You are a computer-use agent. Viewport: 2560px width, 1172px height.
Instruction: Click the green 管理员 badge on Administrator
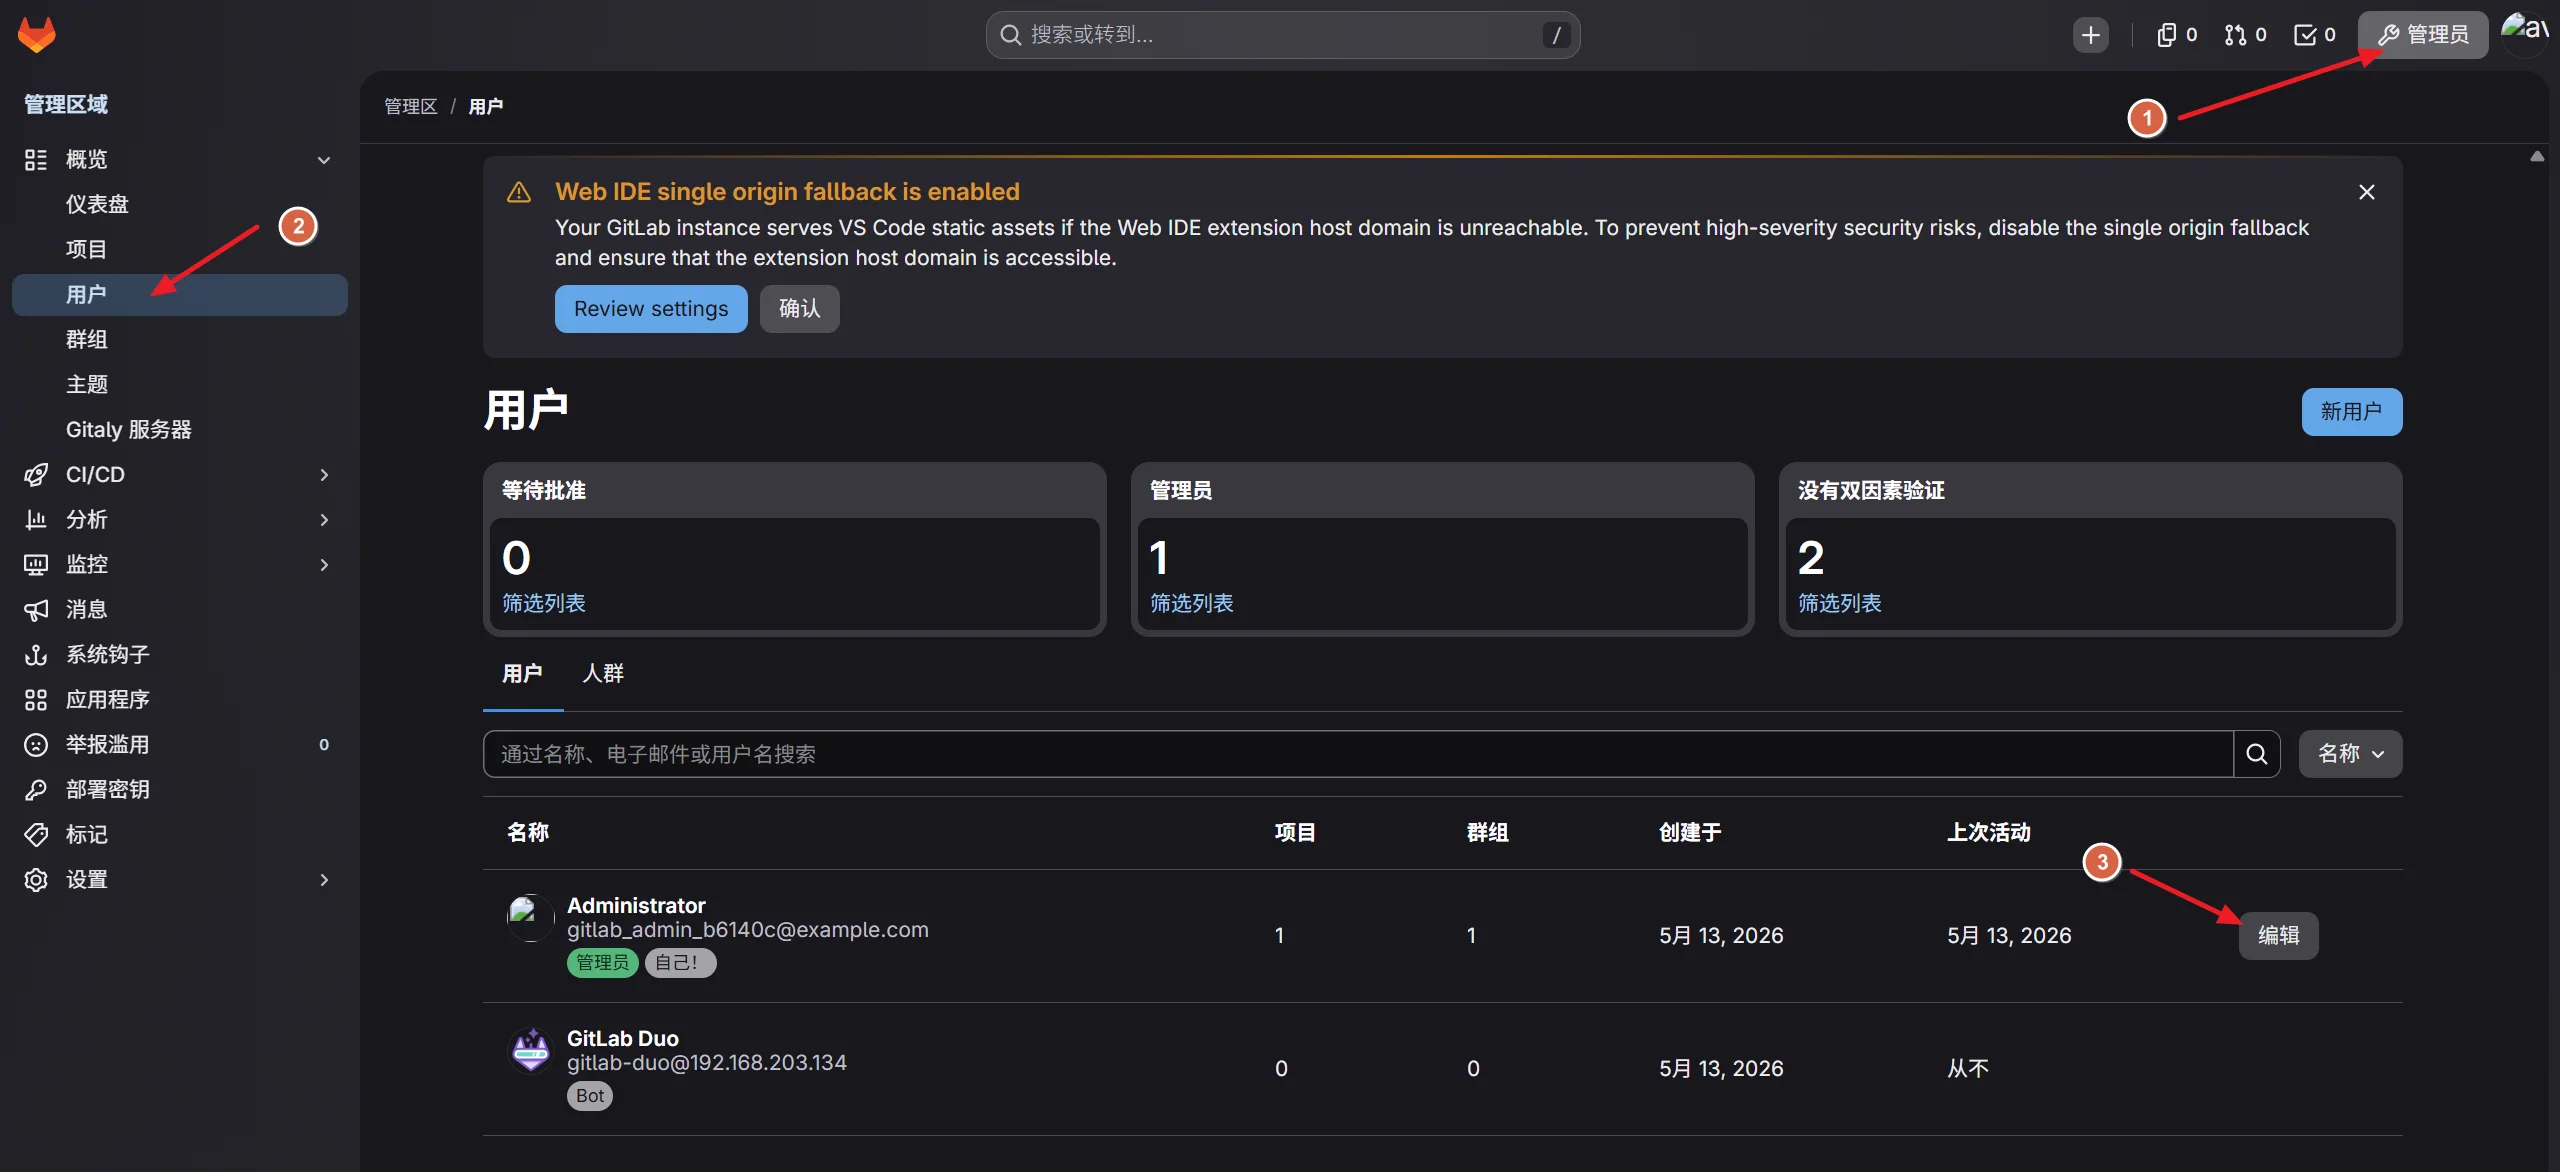[603, 963]
